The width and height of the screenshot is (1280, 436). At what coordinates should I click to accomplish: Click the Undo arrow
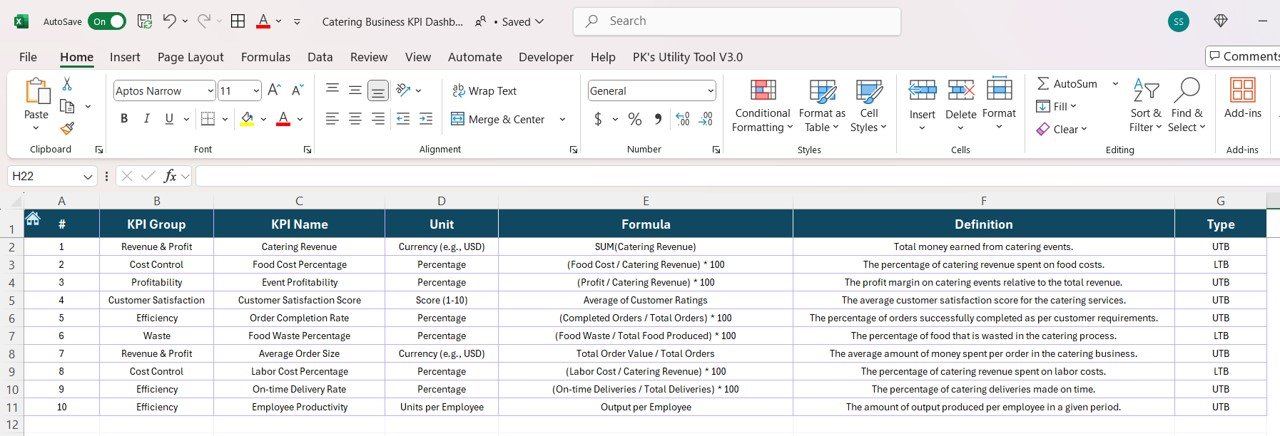pyautogui.click(x=170, y=21)
